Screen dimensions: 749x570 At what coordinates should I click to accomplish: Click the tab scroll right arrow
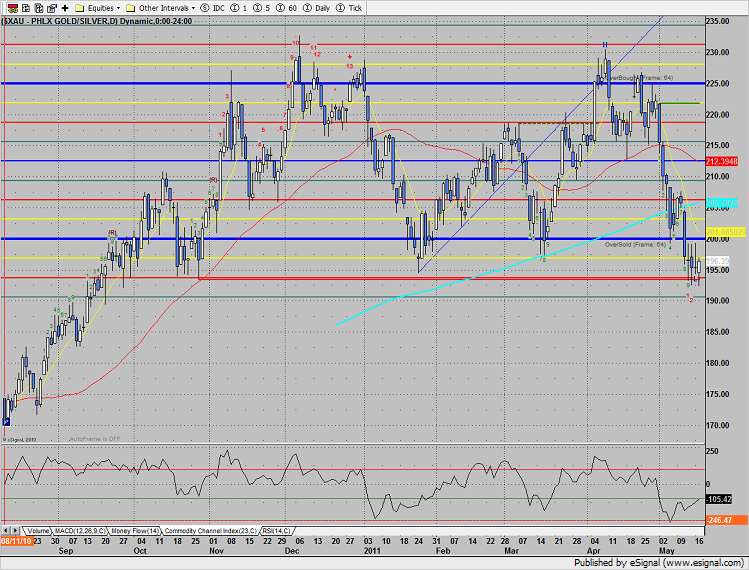15,530
